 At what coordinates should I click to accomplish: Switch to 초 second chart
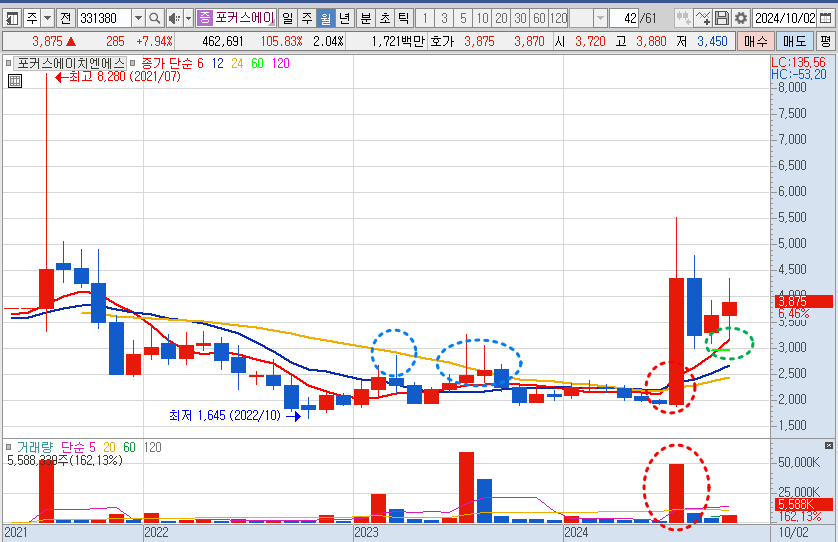tap(385, 19)
